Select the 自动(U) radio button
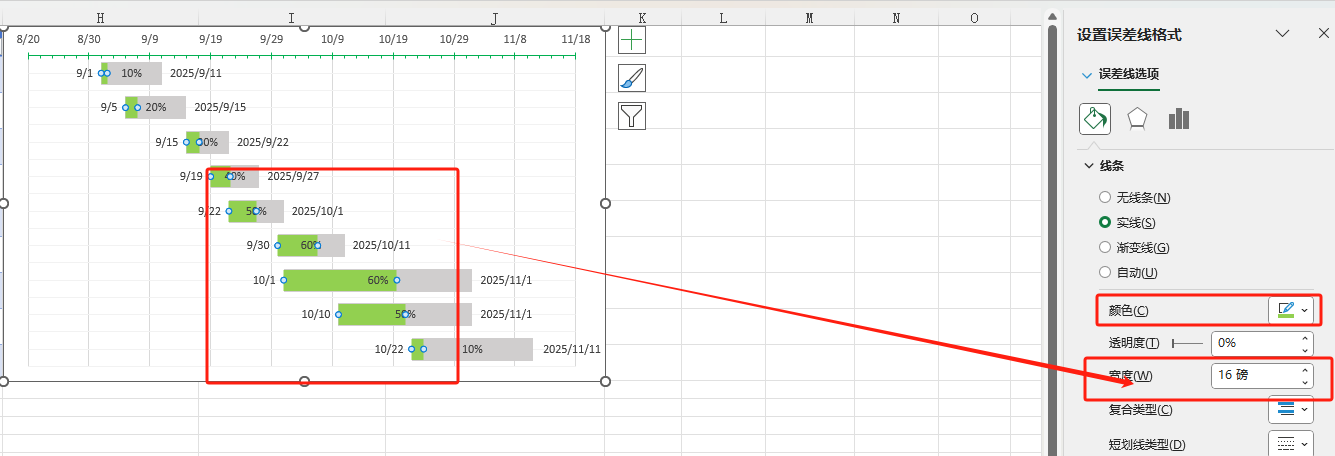Image resolution: width=1335 pixels, height=456 pixels. [x=1105, y=273]
